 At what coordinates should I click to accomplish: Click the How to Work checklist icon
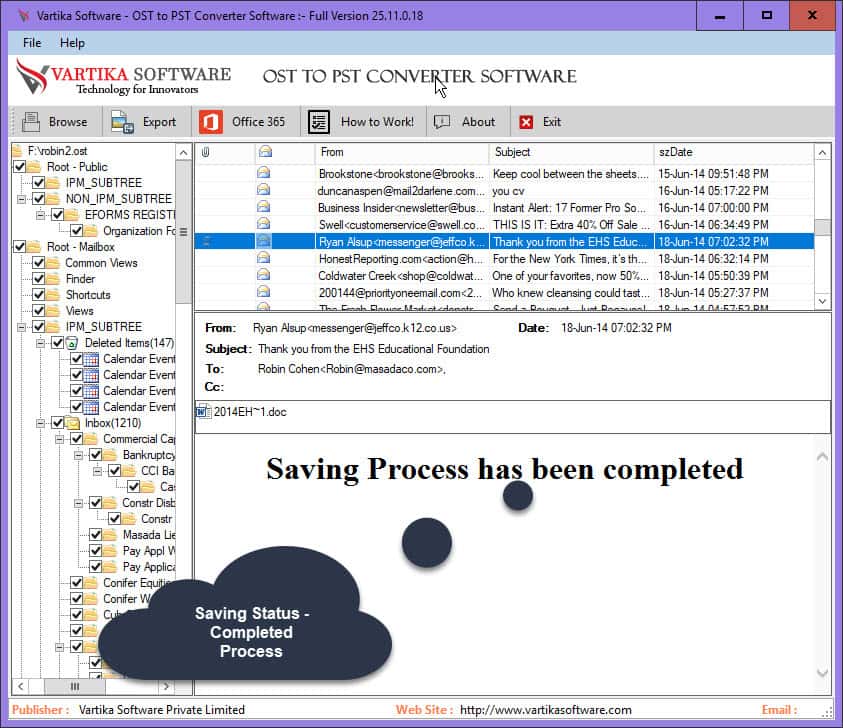click(319, 122)
